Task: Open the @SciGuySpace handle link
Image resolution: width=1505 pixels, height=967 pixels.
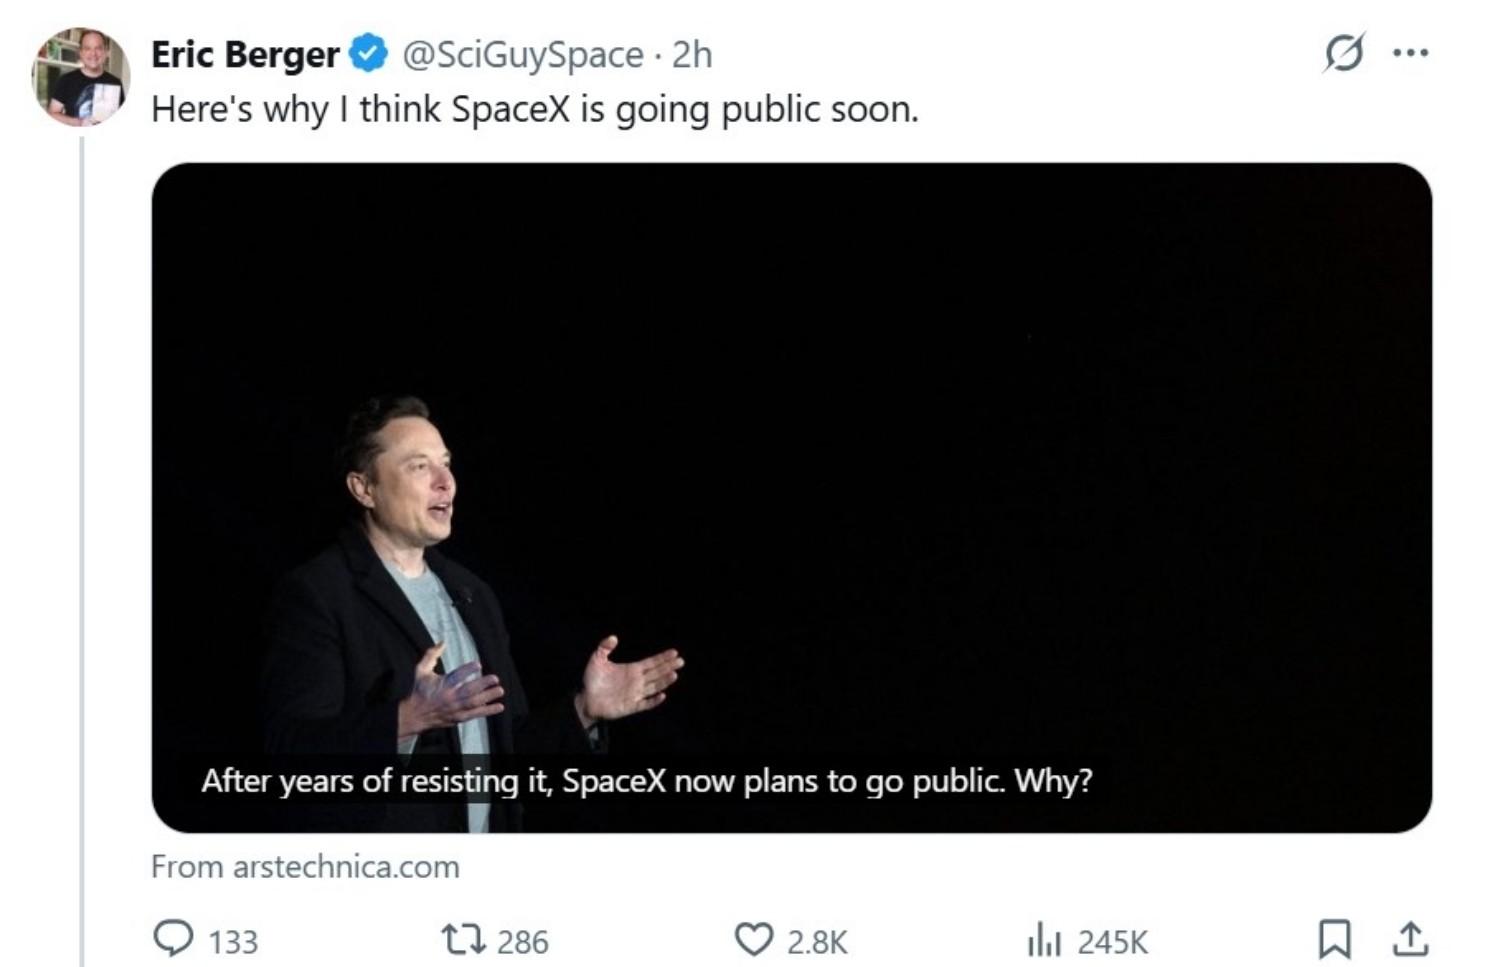Action: [x=522, y=54]
